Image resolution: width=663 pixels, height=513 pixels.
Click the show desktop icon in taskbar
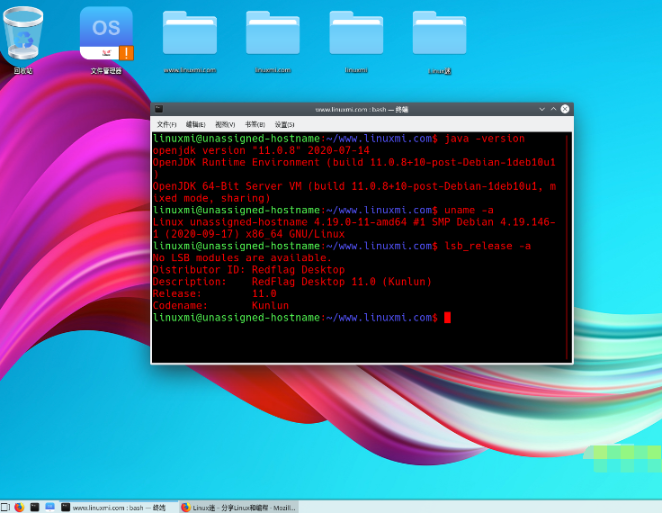coord(5,507)
